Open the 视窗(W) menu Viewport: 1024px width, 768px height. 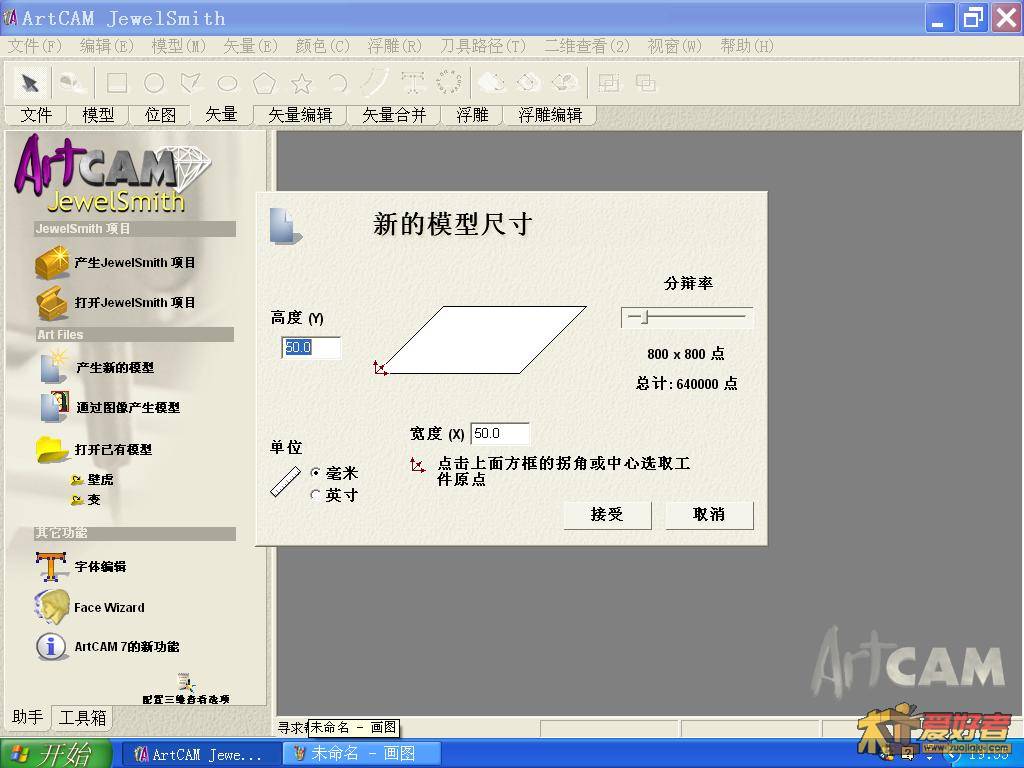click(675, 46)
